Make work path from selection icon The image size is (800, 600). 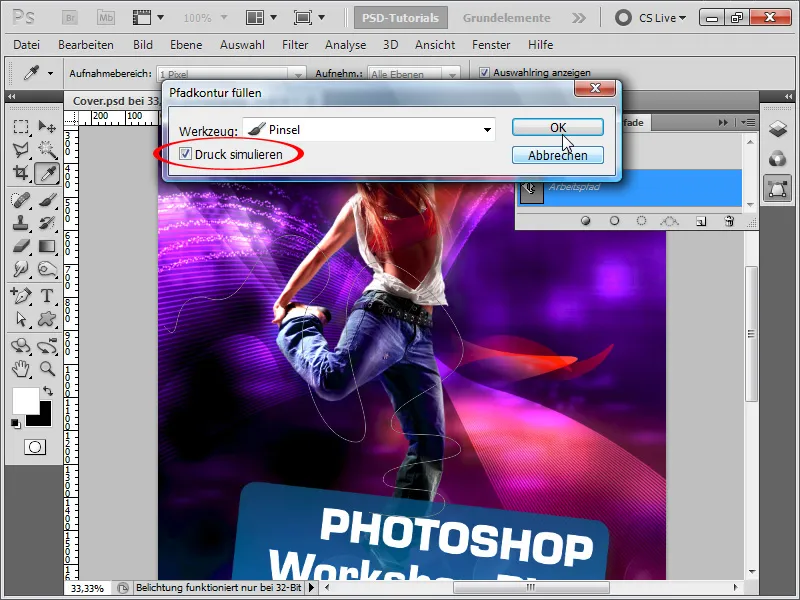tap(669, 221)
